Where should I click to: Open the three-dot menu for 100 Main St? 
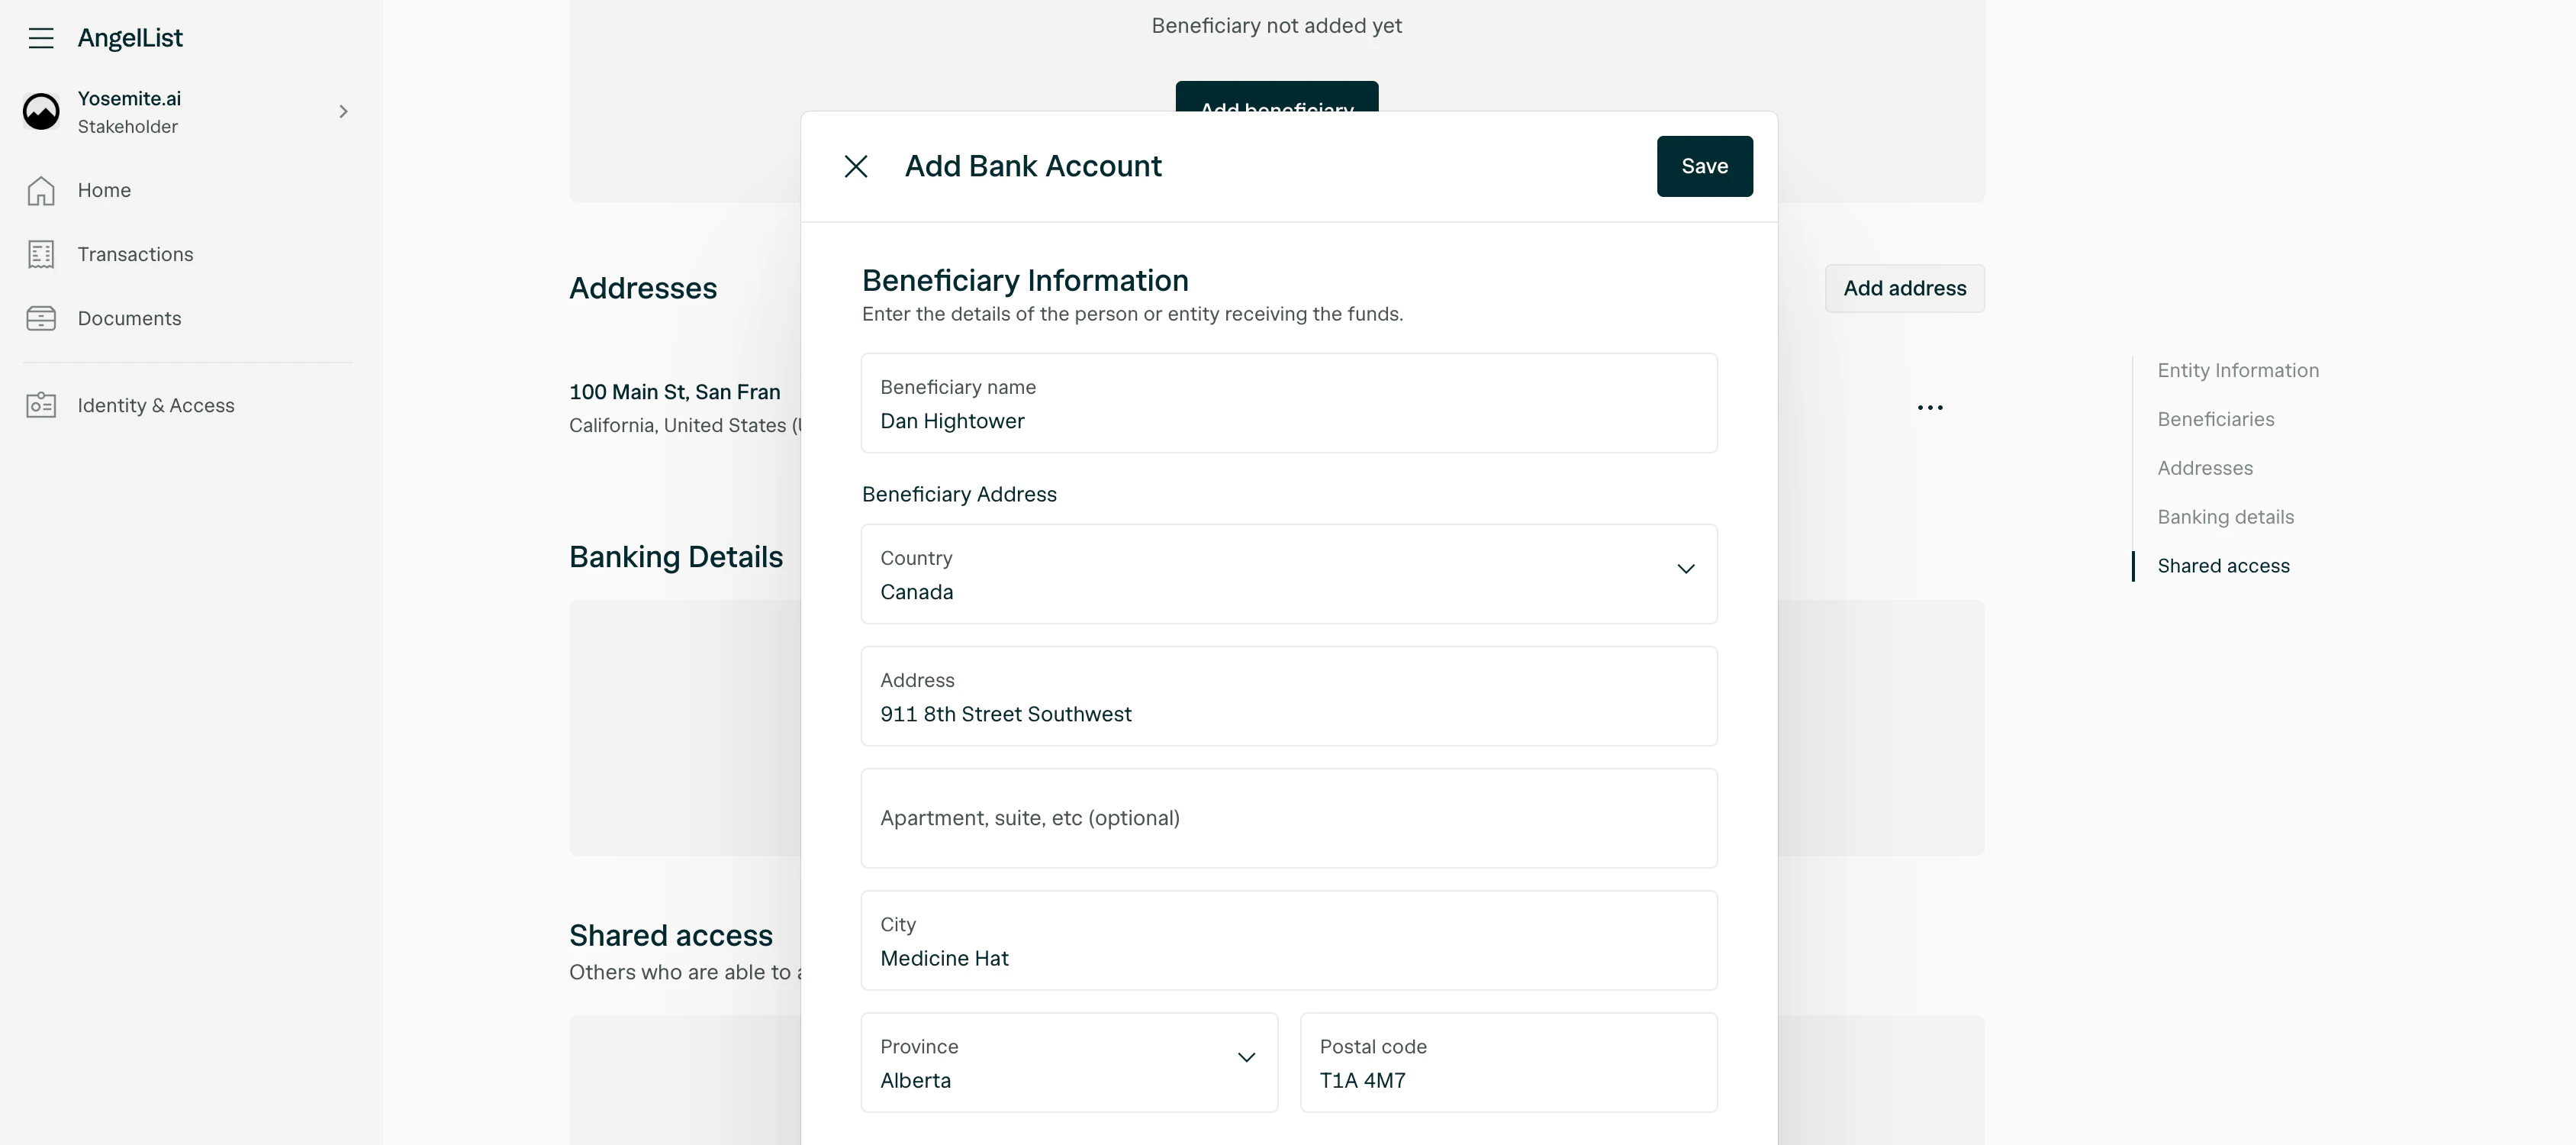coord(1931,407)
